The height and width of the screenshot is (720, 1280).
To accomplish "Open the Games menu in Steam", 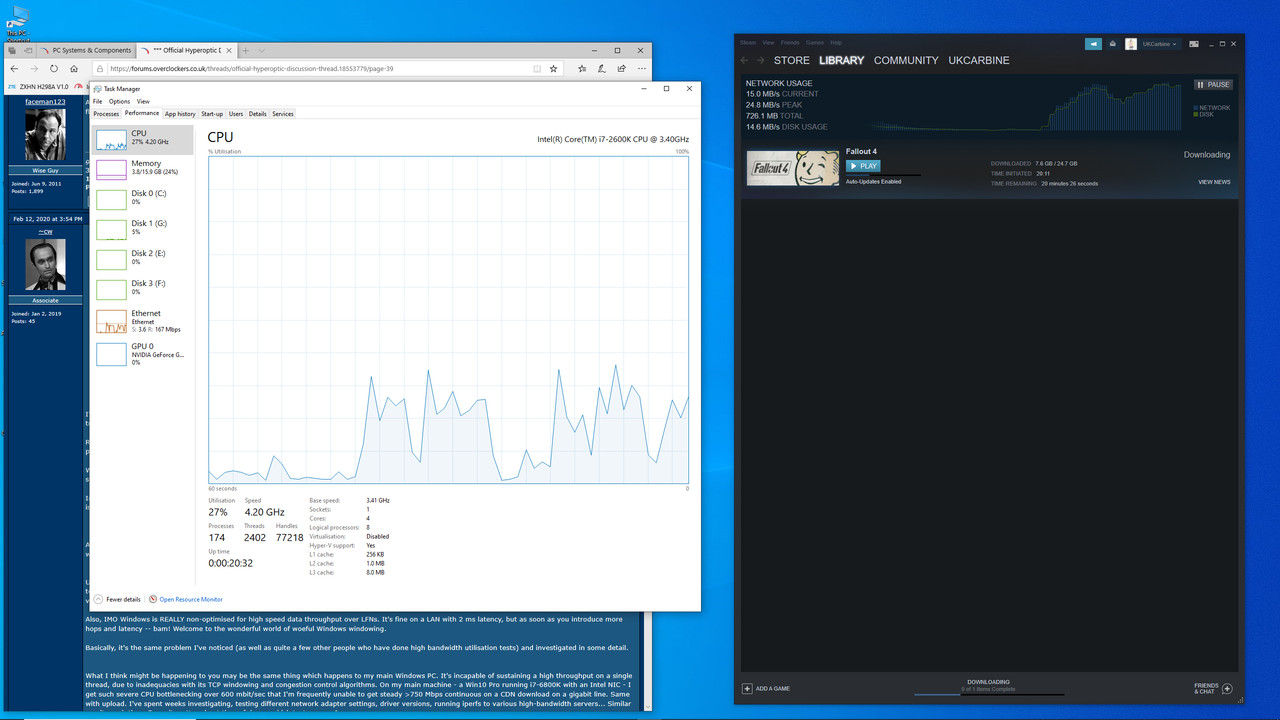I will [815, 43].
